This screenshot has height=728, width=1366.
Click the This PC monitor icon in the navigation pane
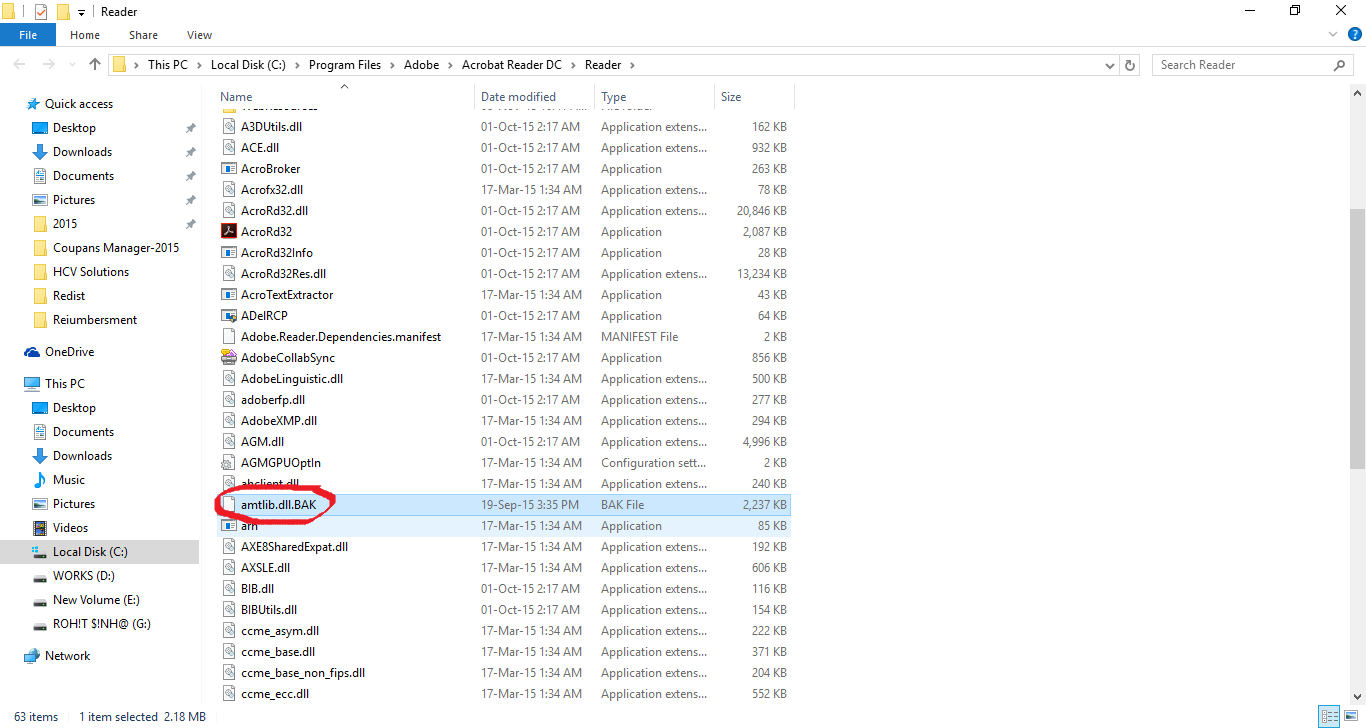[x=33, y=384]
